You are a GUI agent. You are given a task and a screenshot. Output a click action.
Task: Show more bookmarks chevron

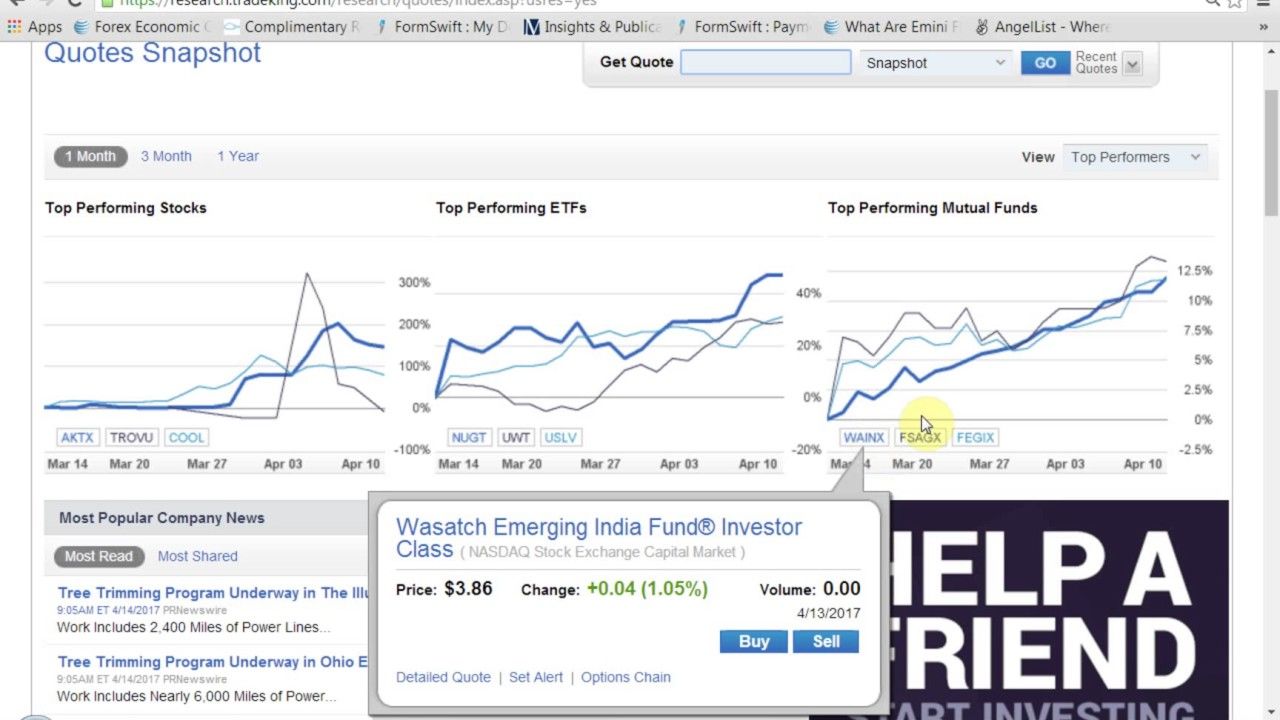(x=1263, y=27)
